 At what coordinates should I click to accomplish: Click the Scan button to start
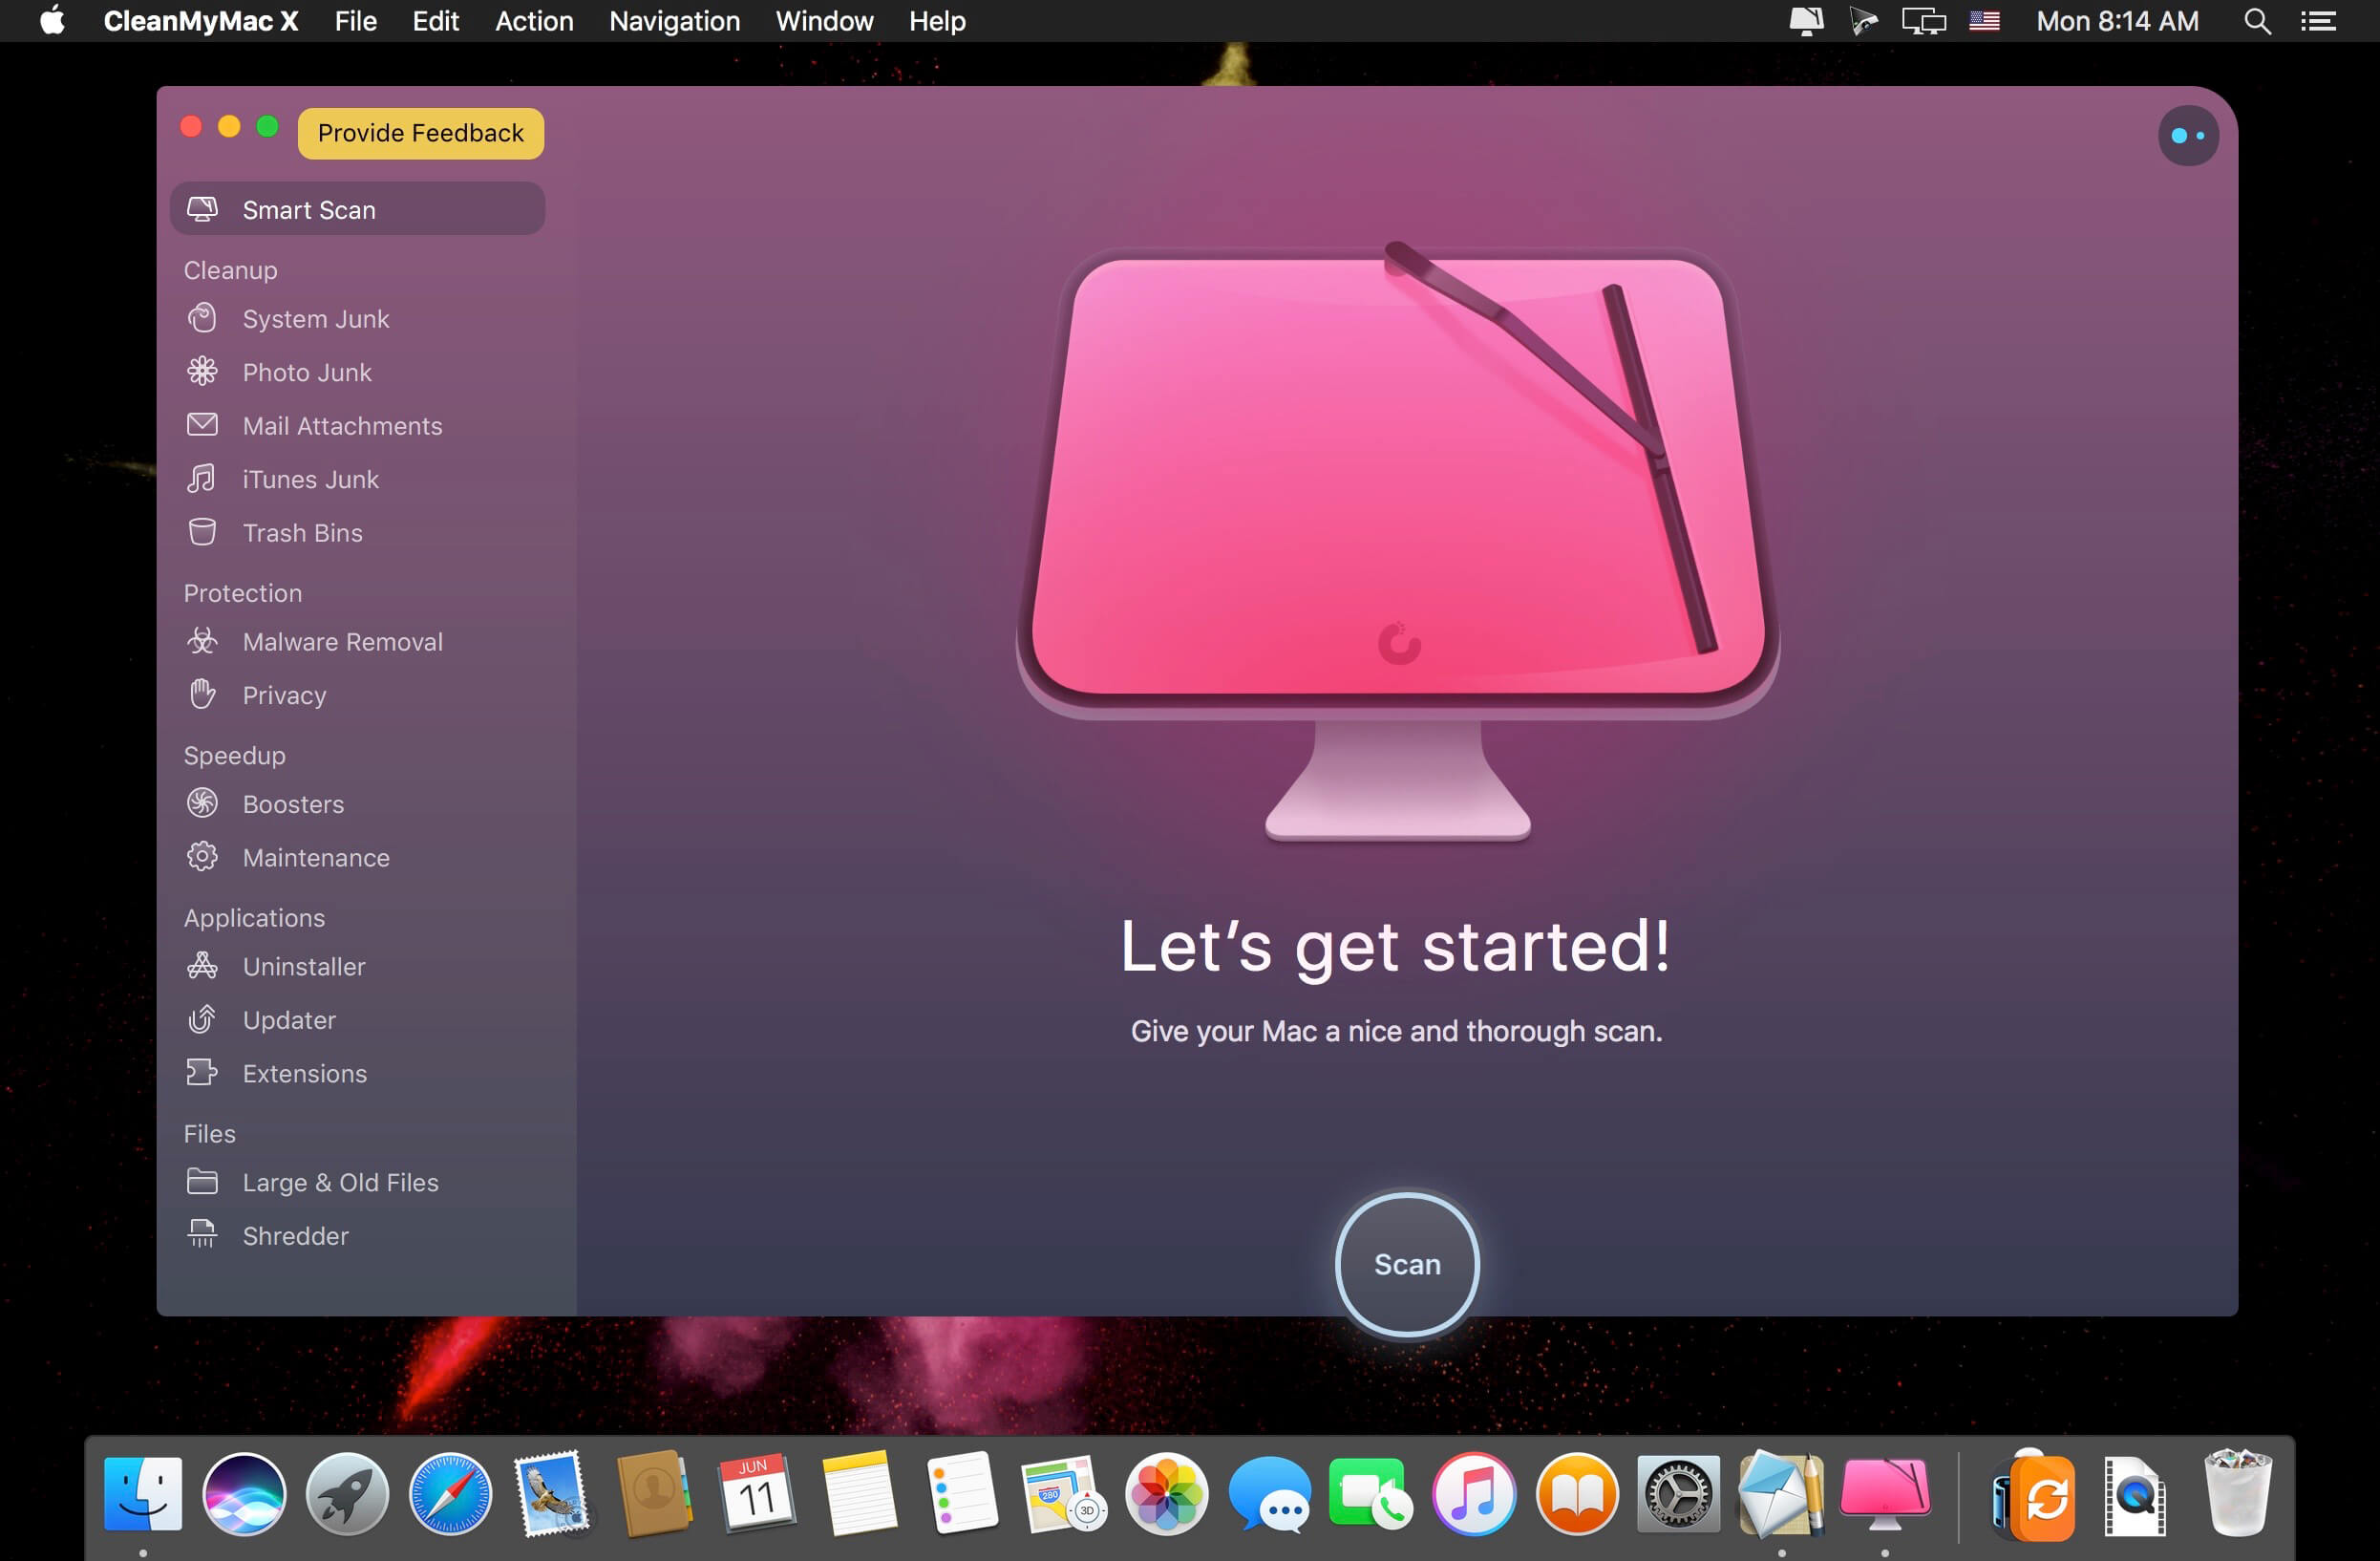pyautogui.click(x=1407, y=1263)
